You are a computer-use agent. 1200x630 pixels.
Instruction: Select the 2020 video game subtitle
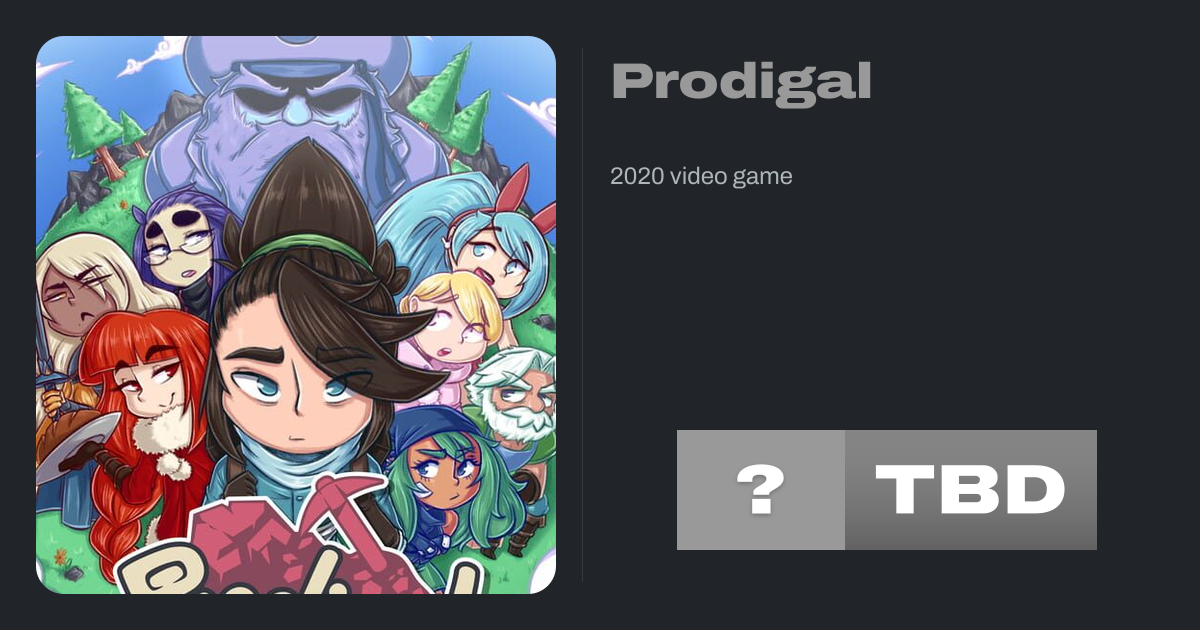pos(701,177)
